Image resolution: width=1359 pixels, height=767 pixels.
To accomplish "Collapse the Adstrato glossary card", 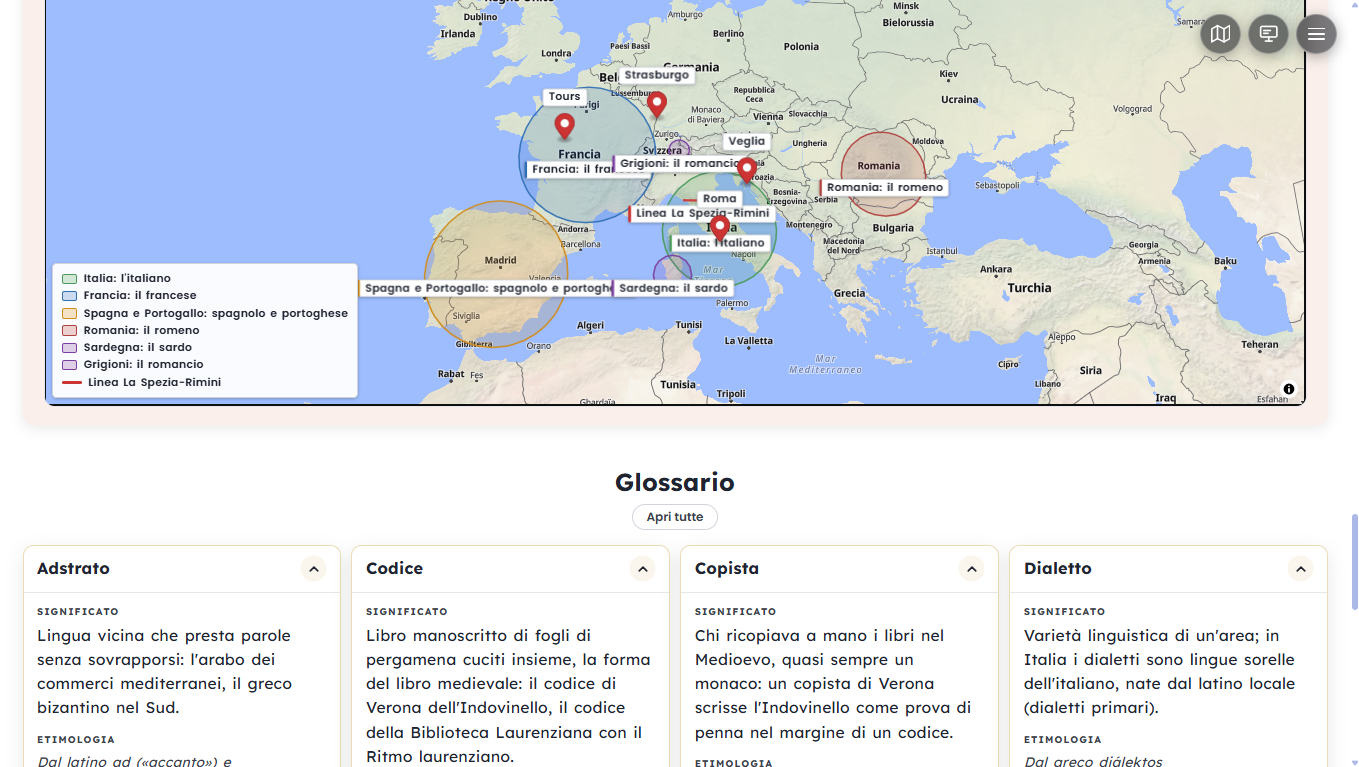I will [314, 569].
